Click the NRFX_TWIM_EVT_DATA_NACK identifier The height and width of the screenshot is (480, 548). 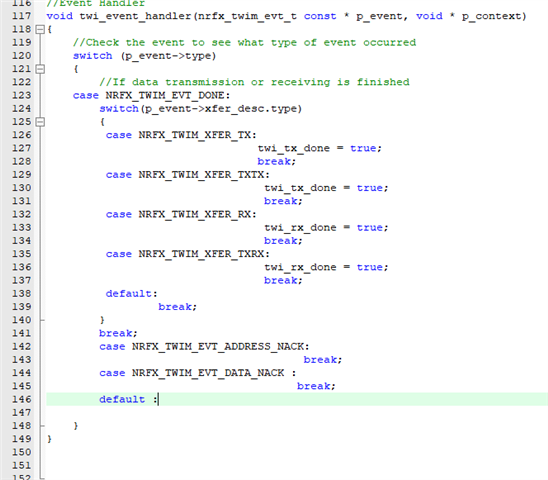pyautogui.click(x=208, y=373)
